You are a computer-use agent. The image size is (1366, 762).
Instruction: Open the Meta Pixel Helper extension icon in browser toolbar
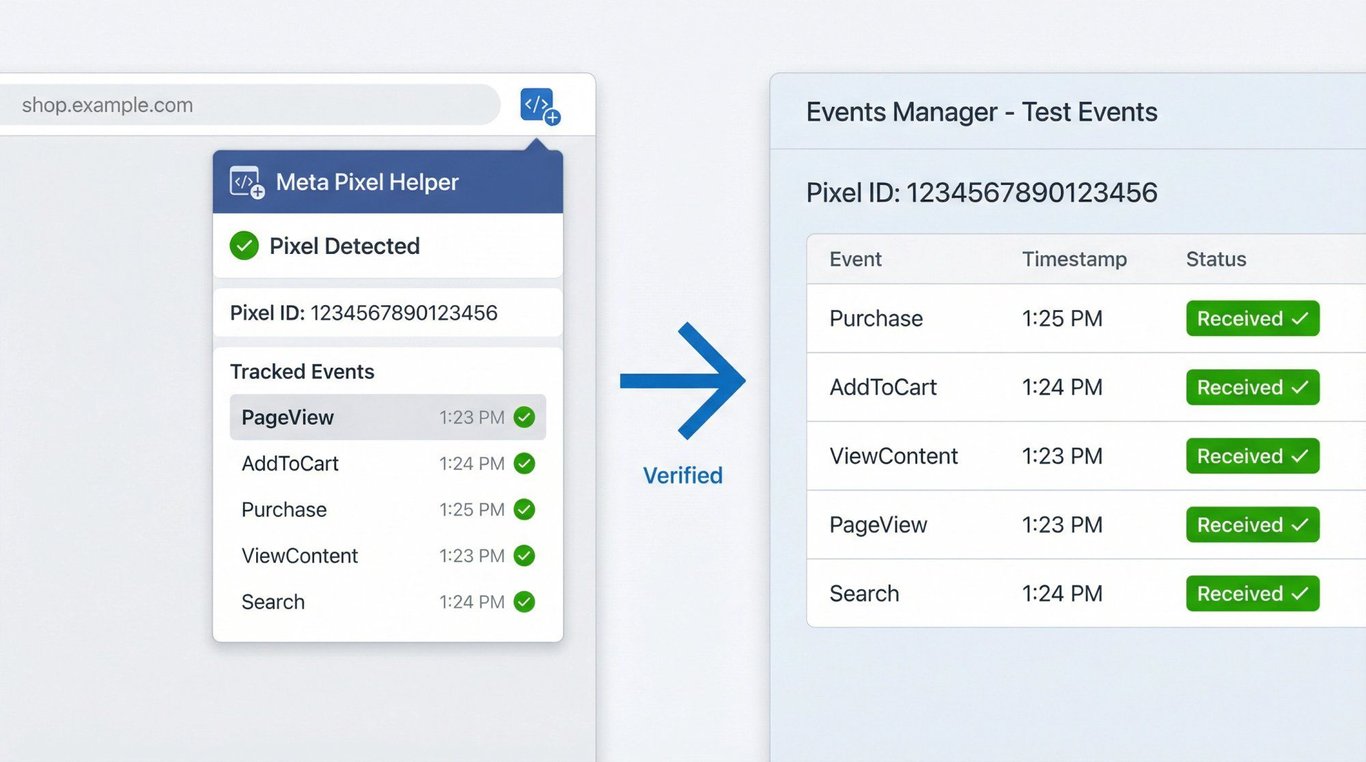pyautogui.click(x=540, y=106)
